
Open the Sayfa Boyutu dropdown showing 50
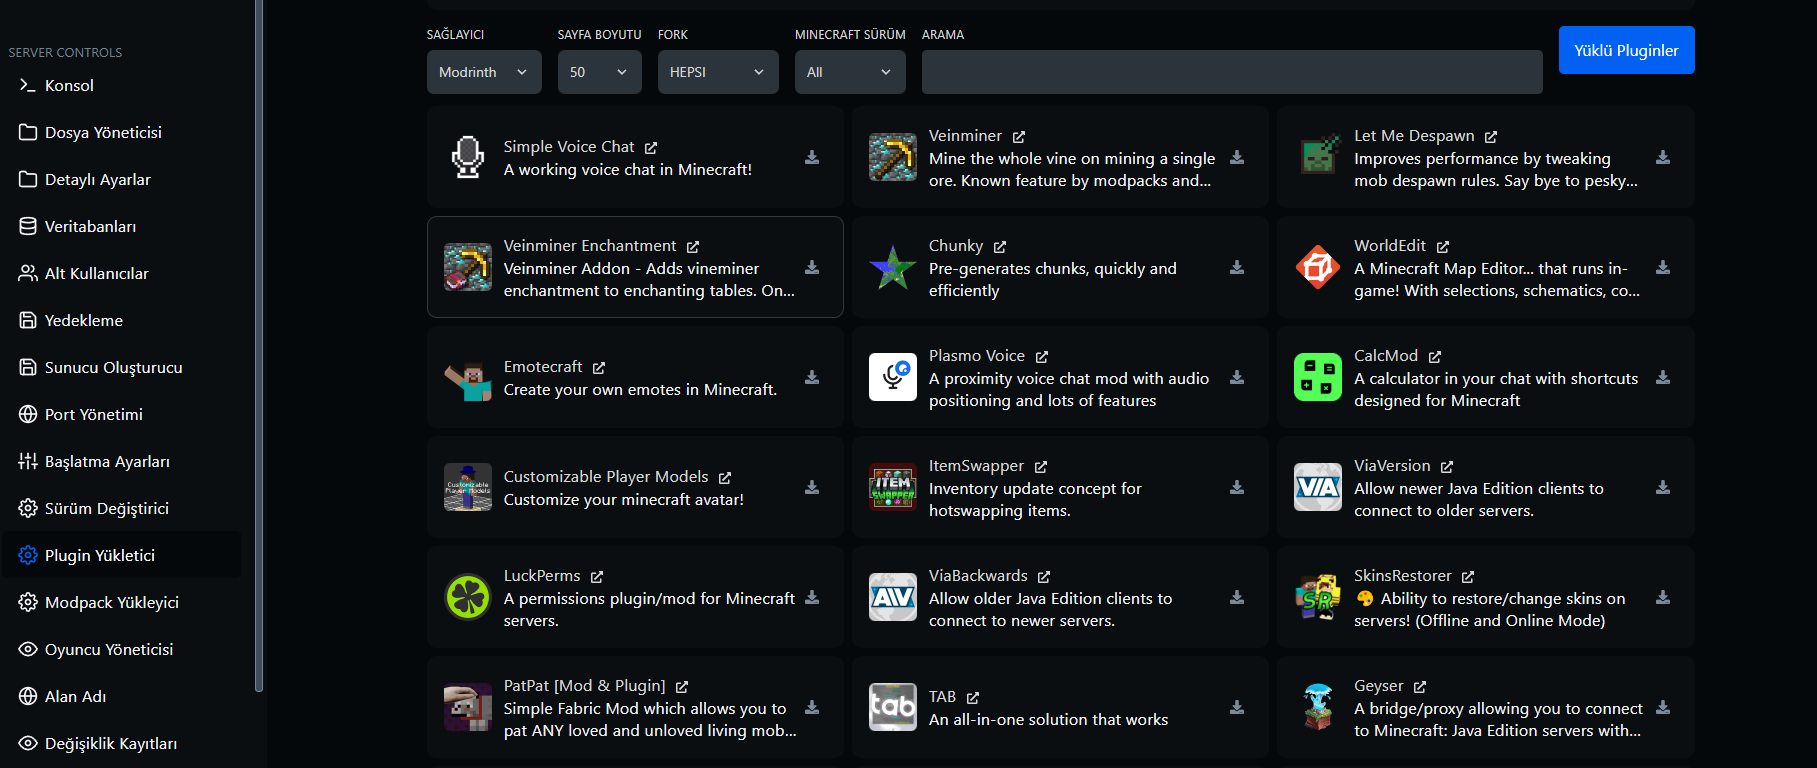click(600, 72)
